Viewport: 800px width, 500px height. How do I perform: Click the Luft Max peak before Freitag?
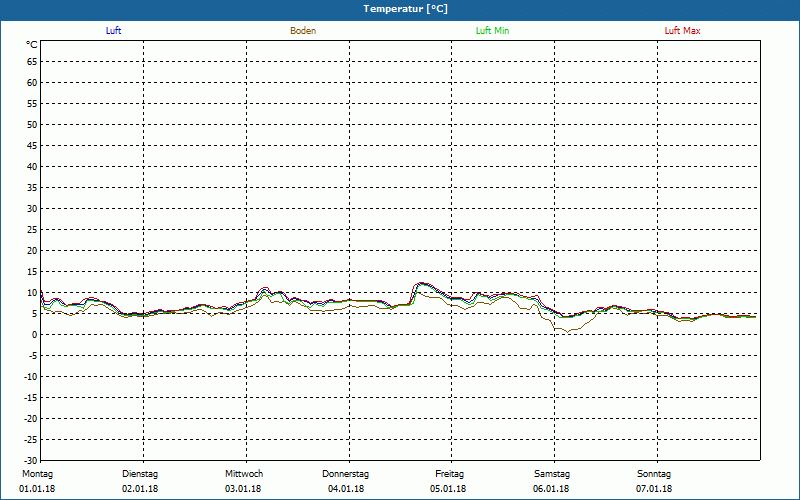(421, 283)
